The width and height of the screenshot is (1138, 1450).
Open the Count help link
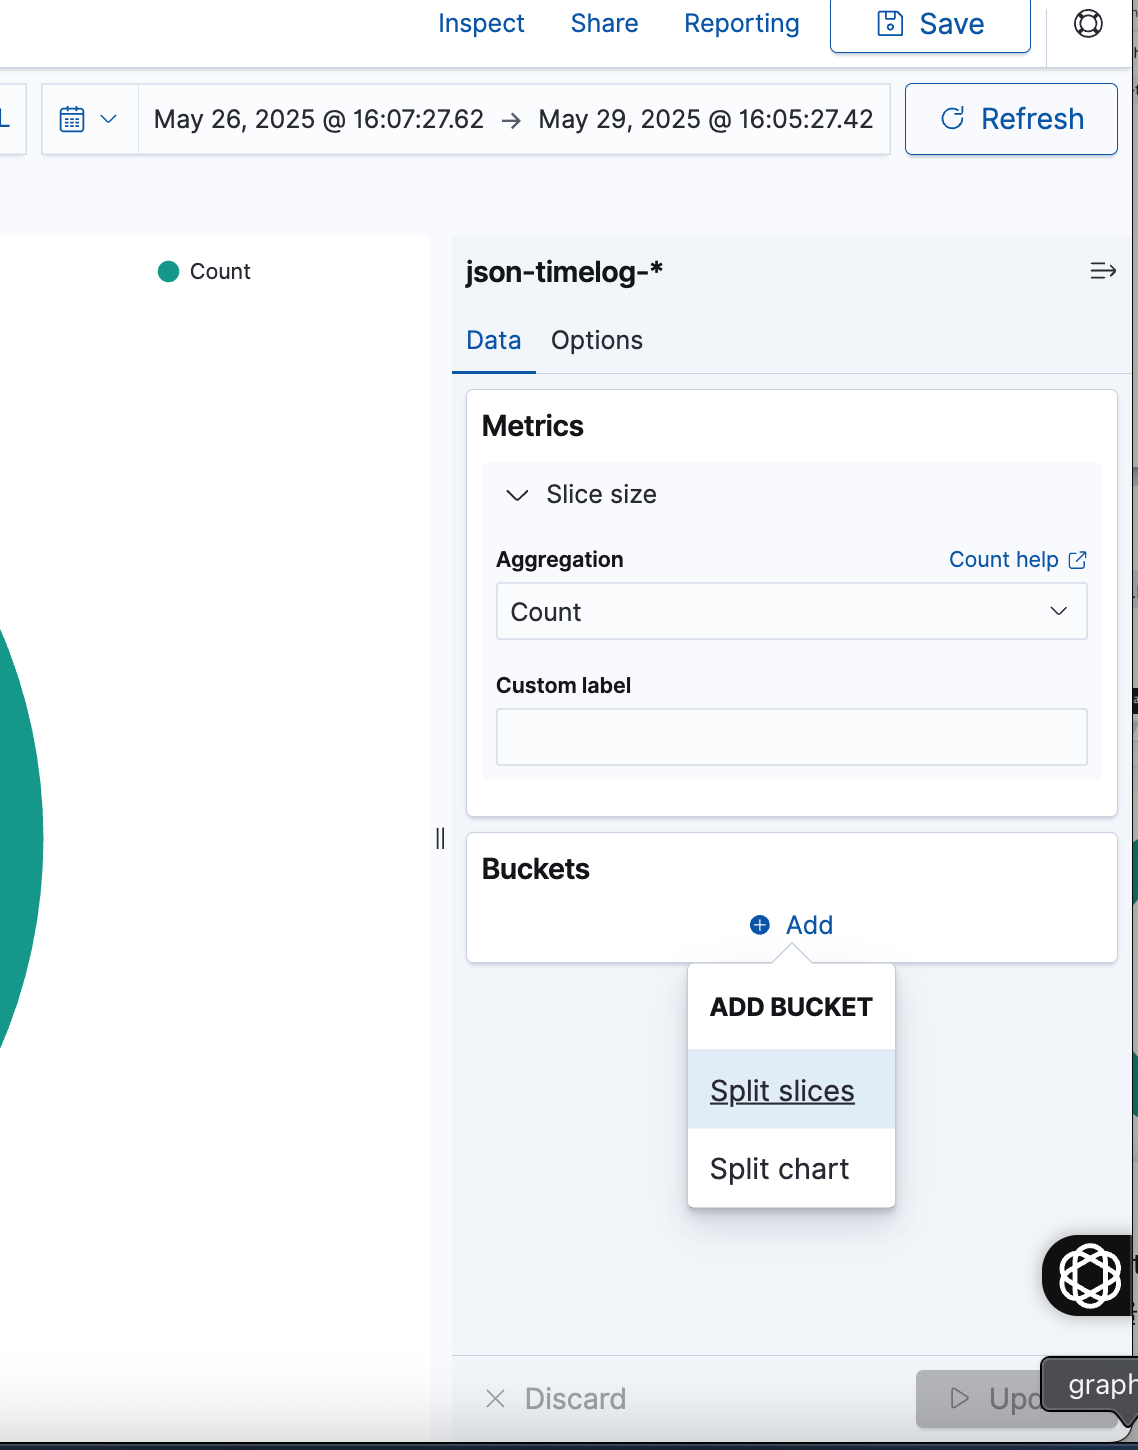click(1004, 560)
